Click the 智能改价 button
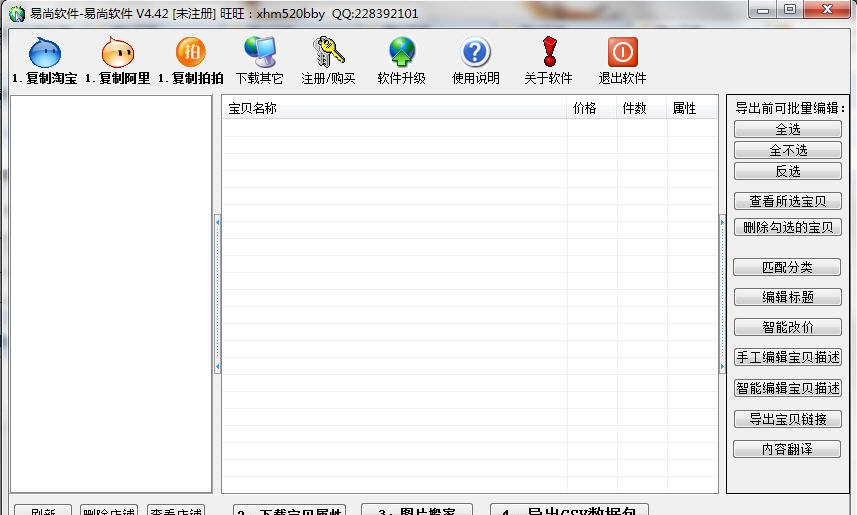The width and height of the screenshot is (857, 515). (788, 327)
